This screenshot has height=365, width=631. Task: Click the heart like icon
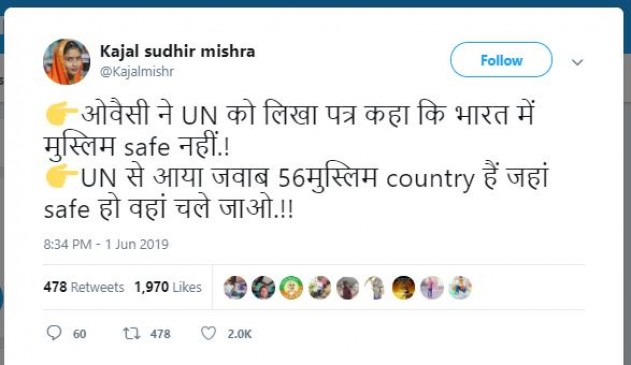click(x=208, y=333)
